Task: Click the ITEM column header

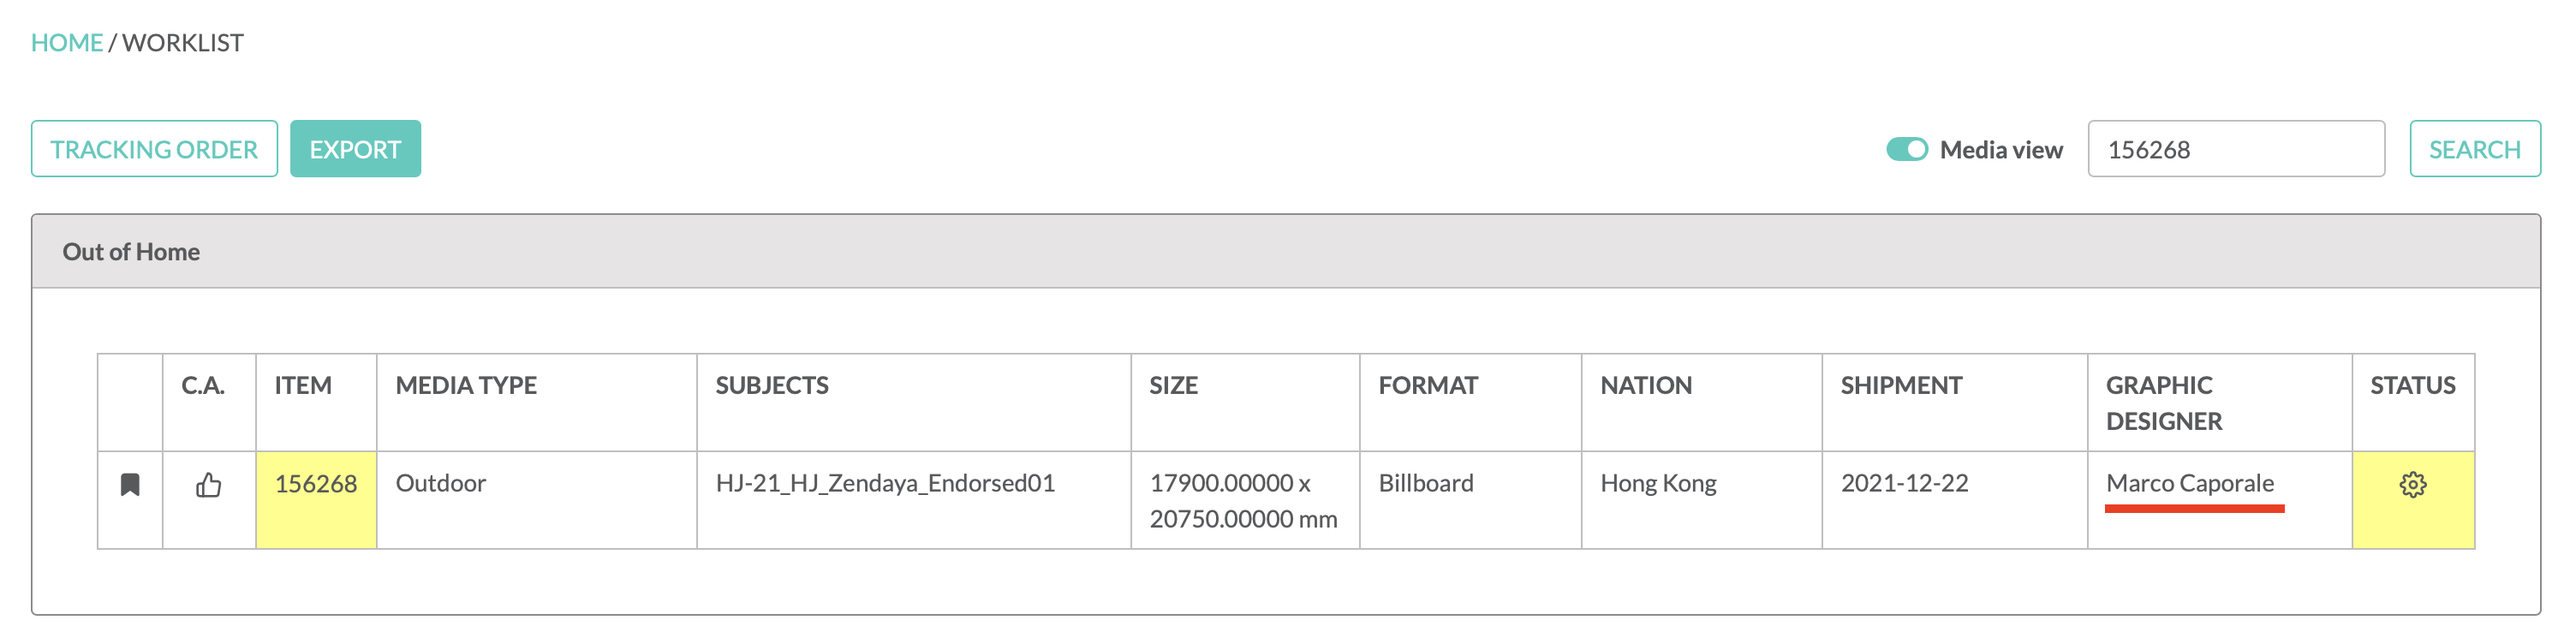Action: coord(303,386)
